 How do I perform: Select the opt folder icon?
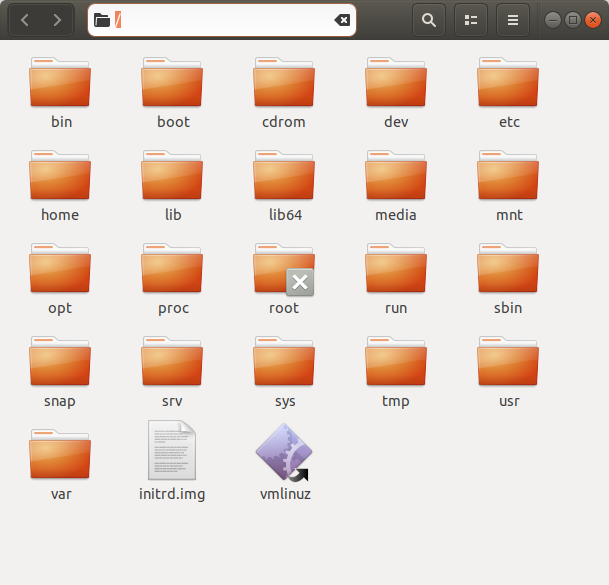(60, 268)
